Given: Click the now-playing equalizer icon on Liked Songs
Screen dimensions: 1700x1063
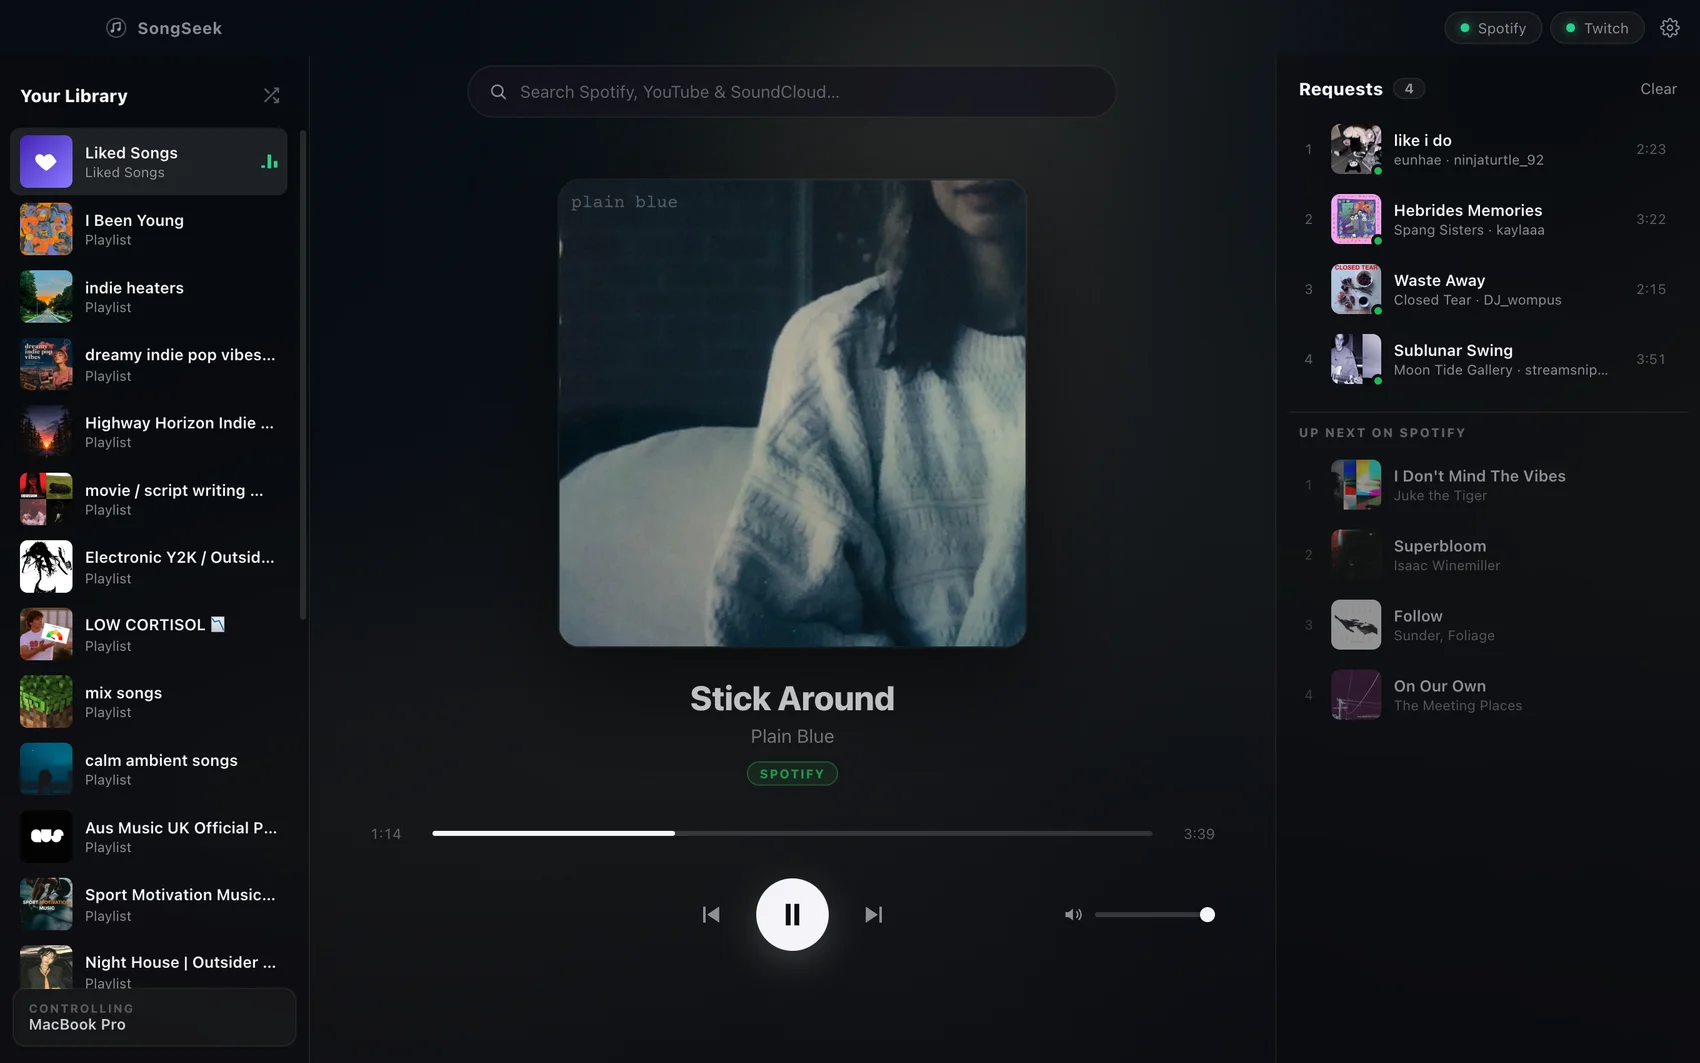Looking at the screenshot, I should pyautogui.click(x=269, y=161).
